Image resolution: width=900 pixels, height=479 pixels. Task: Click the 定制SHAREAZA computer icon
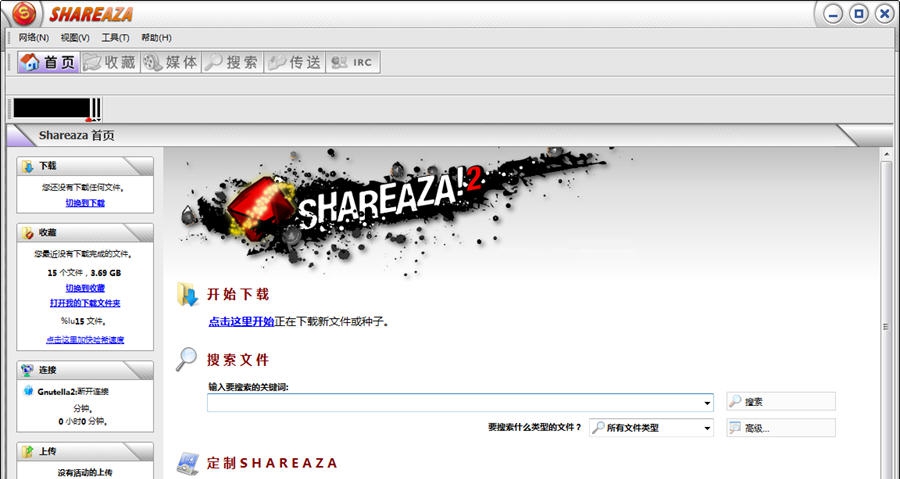point(187,464)
